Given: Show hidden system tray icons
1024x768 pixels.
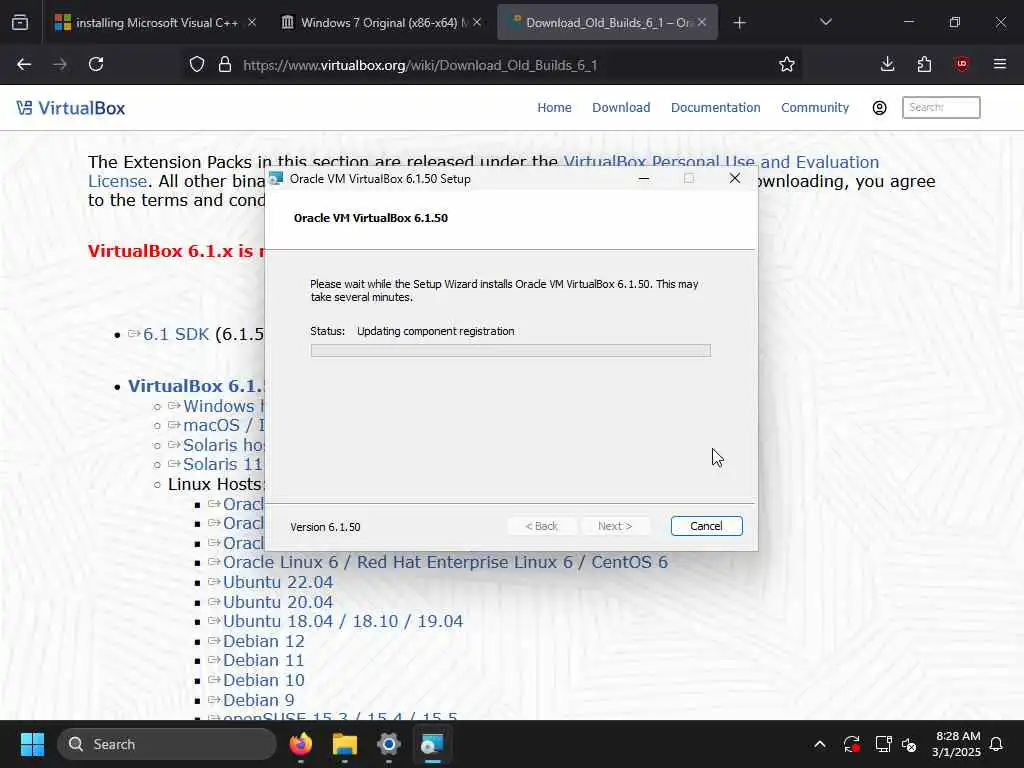Looking at the screenshot, I should point(819,744).
